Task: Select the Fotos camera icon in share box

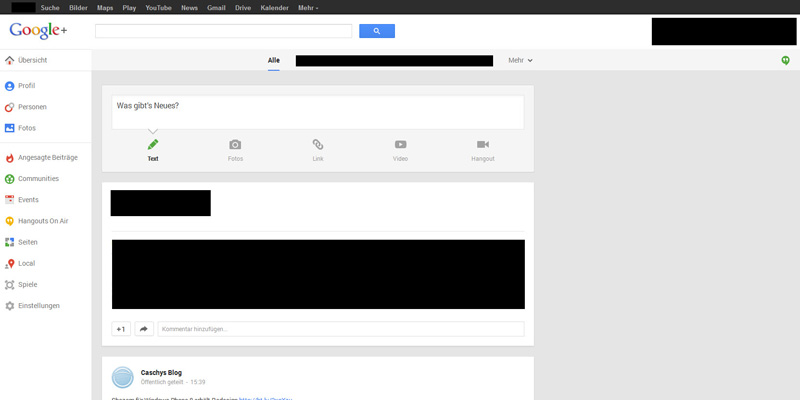Action: (x=235, y=144)
